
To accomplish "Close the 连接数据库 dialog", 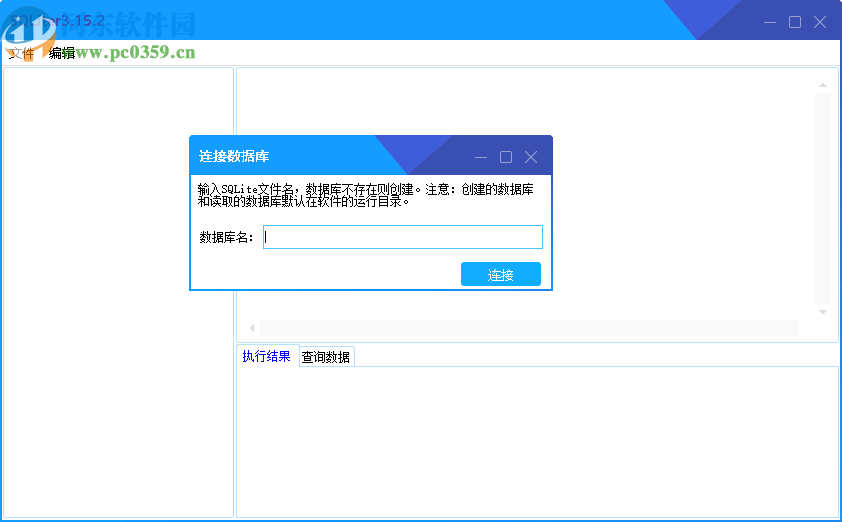I will coord(531,157).
